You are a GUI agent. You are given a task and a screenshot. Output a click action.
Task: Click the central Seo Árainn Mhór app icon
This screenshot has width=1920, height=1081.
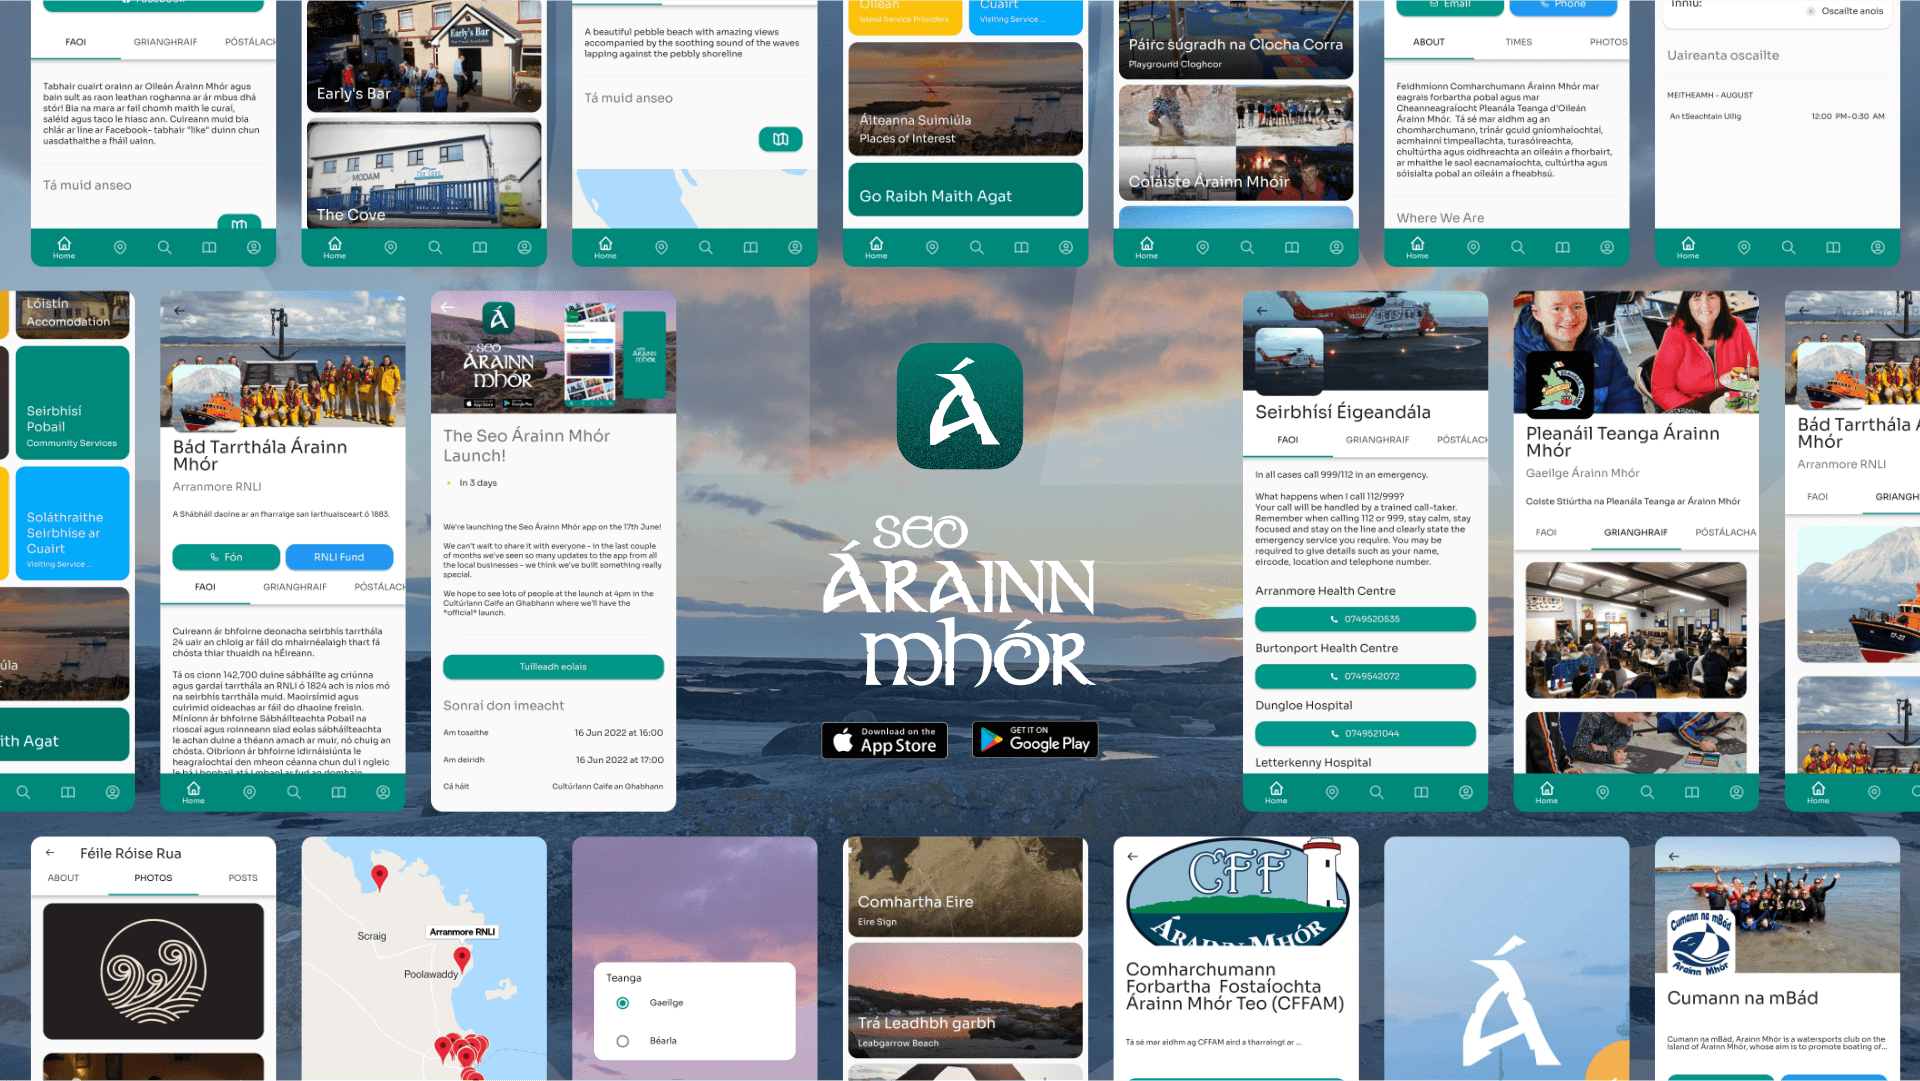tap(960, 406)
